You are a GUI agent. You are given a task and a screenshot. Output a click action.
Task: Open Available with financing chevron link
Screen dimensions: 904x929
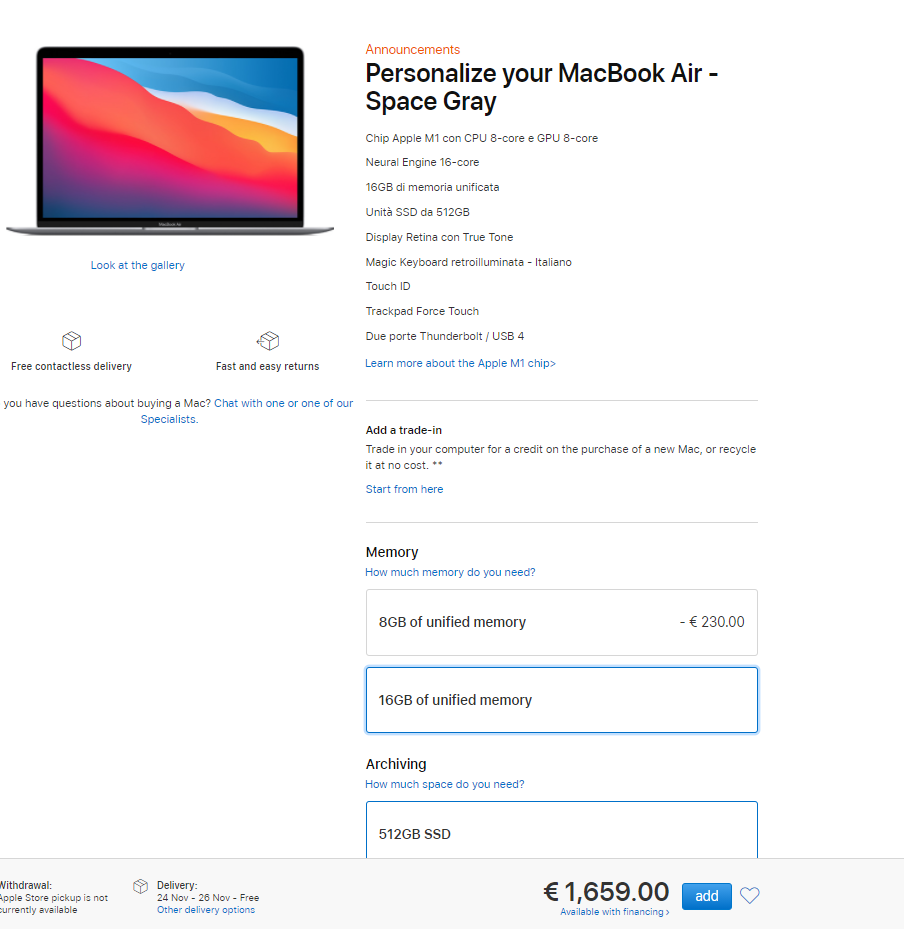tap(615, 912)
